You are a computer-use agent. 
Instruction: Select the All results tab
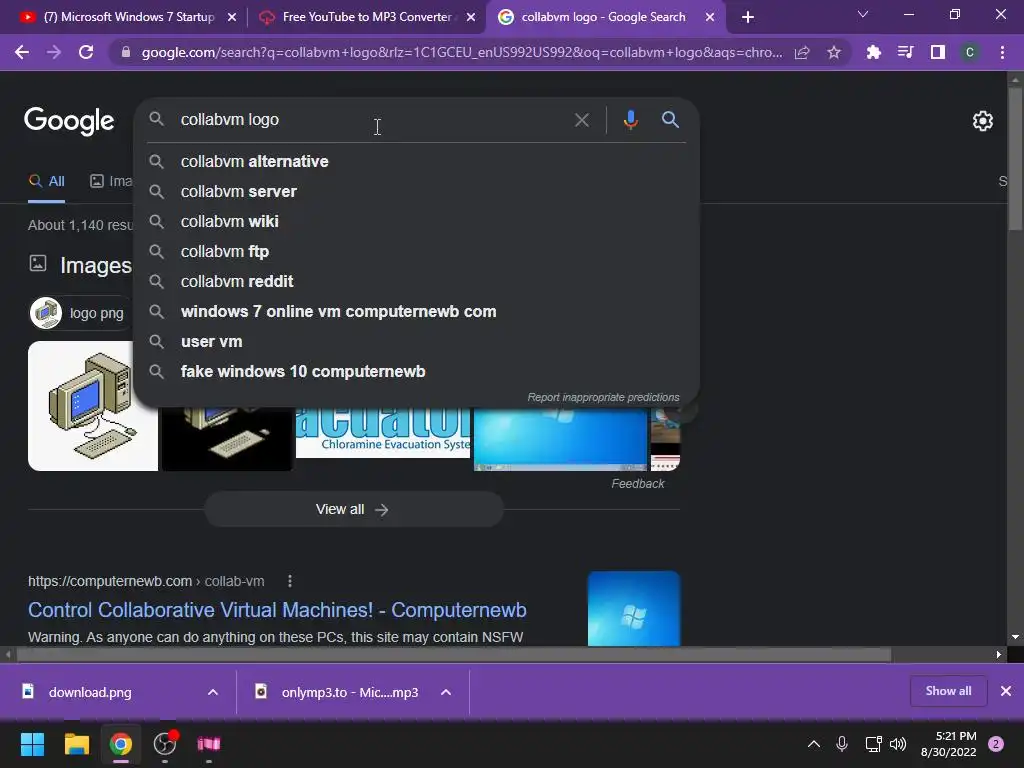46,182
